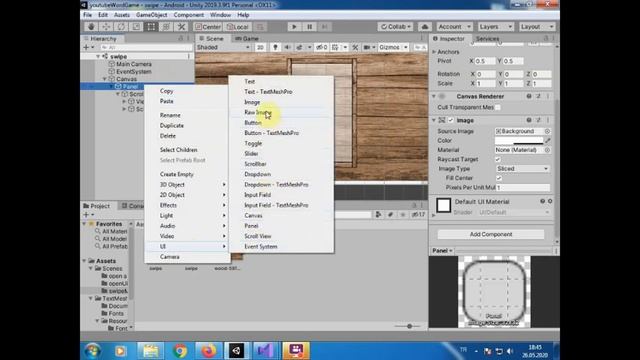This screenshot has height=360, width=640.
Task: Toggle scene audio speaker icon
Action: click(287, 47)
